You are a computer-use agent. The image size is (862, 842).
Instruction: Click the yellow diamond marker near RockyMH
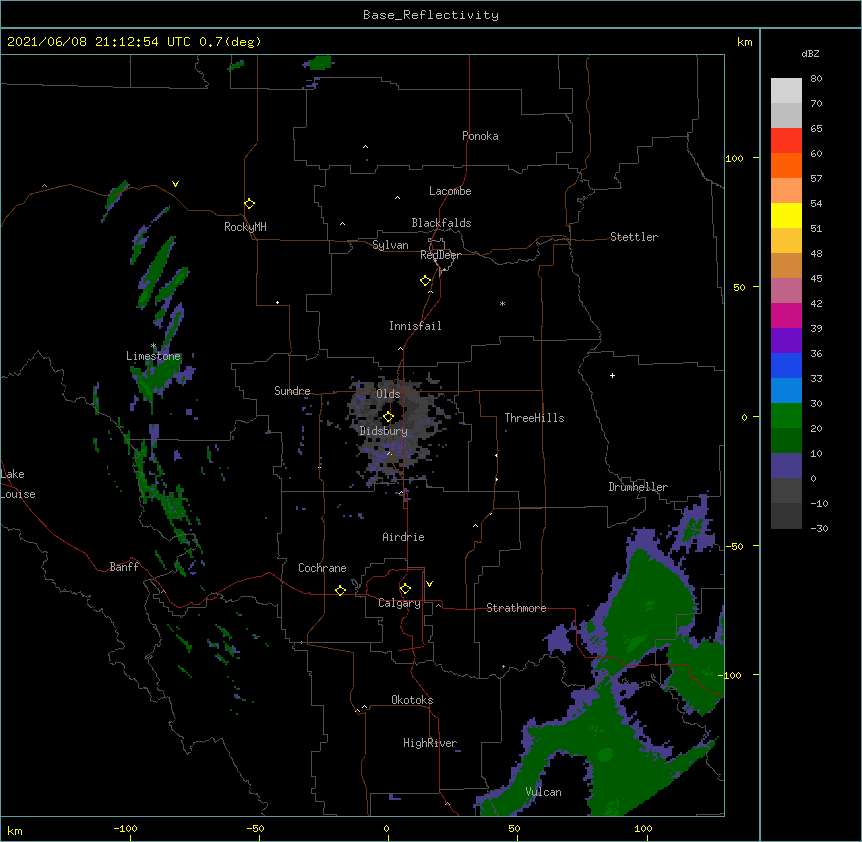coord(249,204)
